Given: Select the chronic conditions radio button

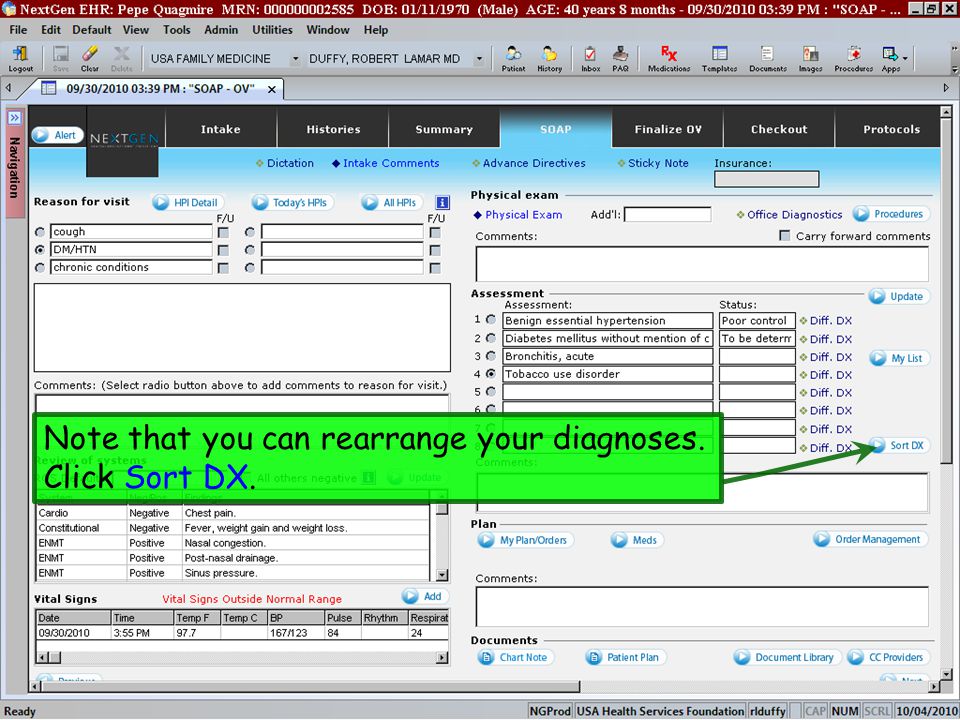Looking at the screenshot, I should click(x=40, y=268).
